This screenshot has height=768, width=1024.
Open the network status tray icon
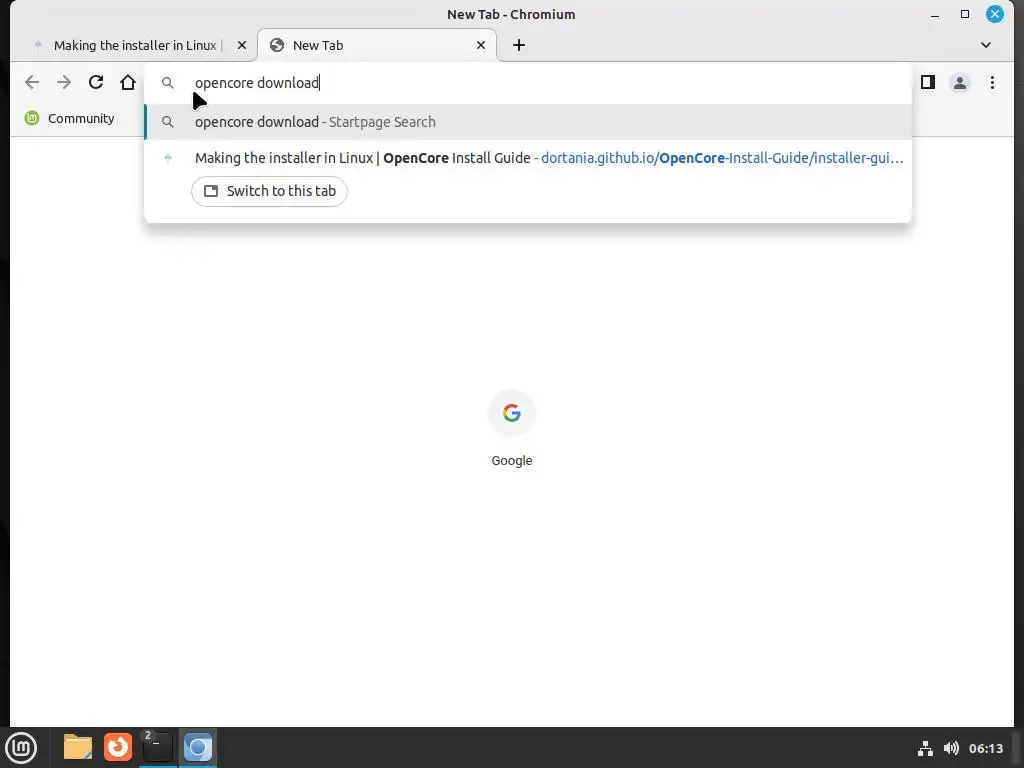point(925,748)
